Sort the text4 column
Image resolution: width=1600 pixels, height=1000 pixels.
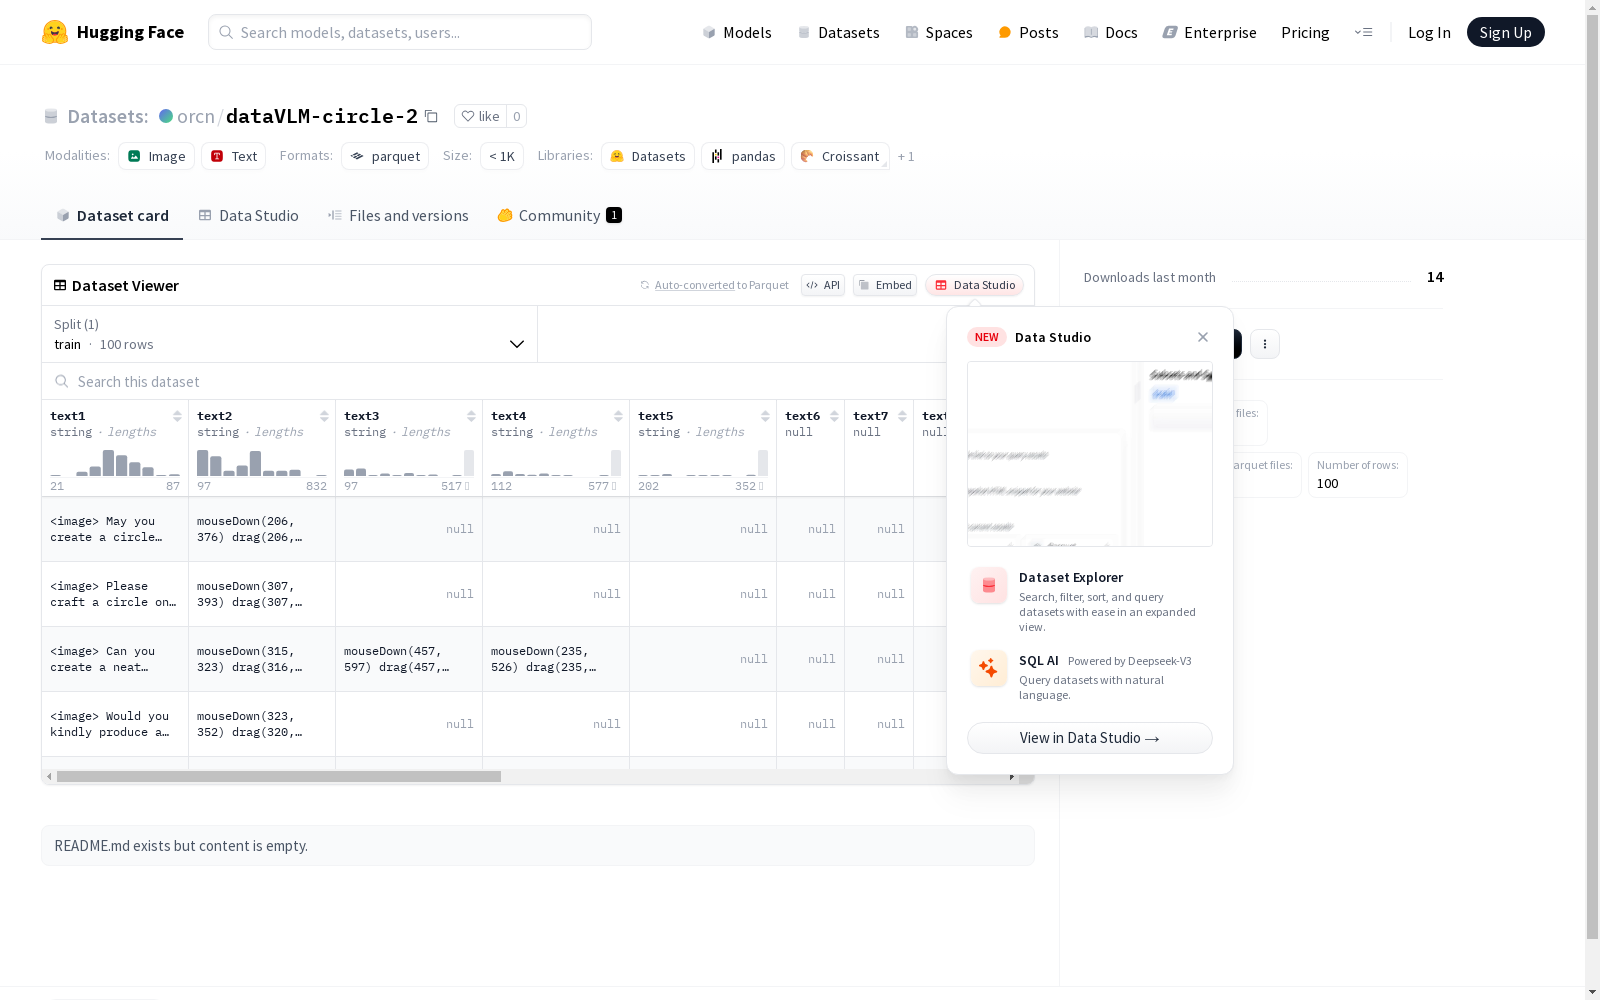[x=618, y=416]
